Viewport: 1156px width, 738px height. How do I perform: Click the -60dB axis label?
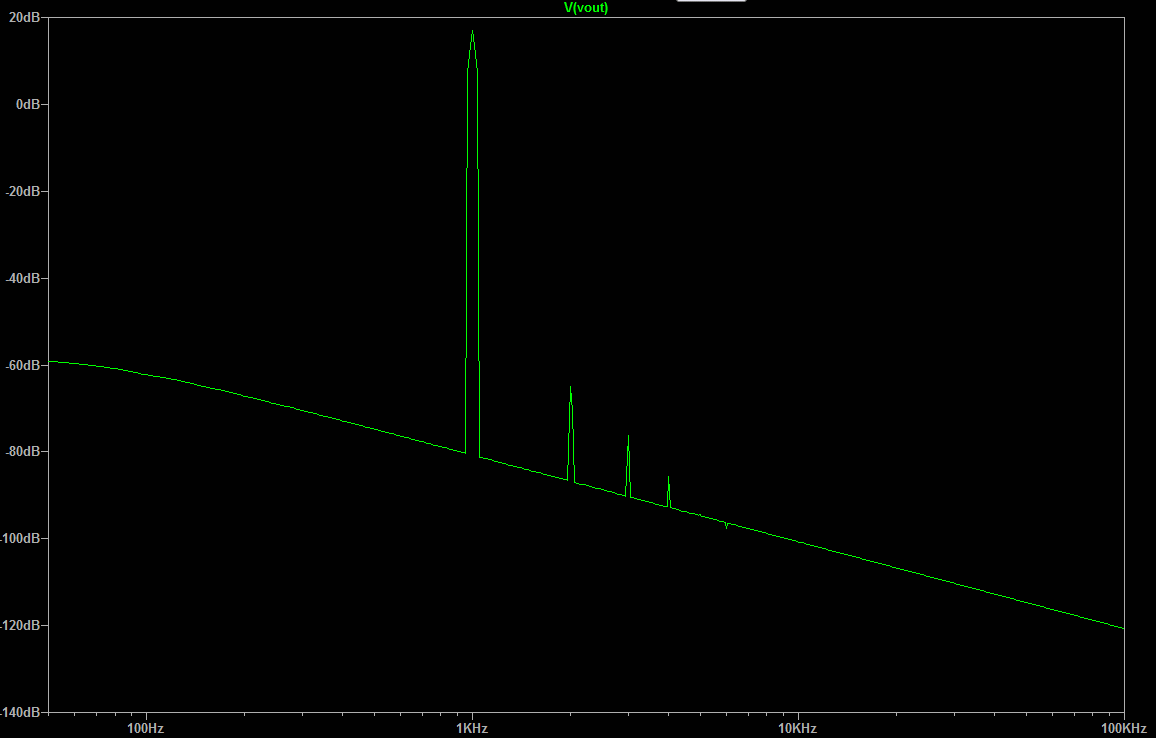23,366
